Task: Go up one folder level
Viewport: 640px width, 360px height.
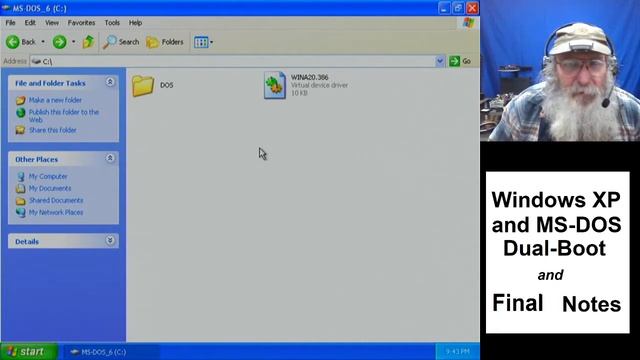Action: point(88,42)
